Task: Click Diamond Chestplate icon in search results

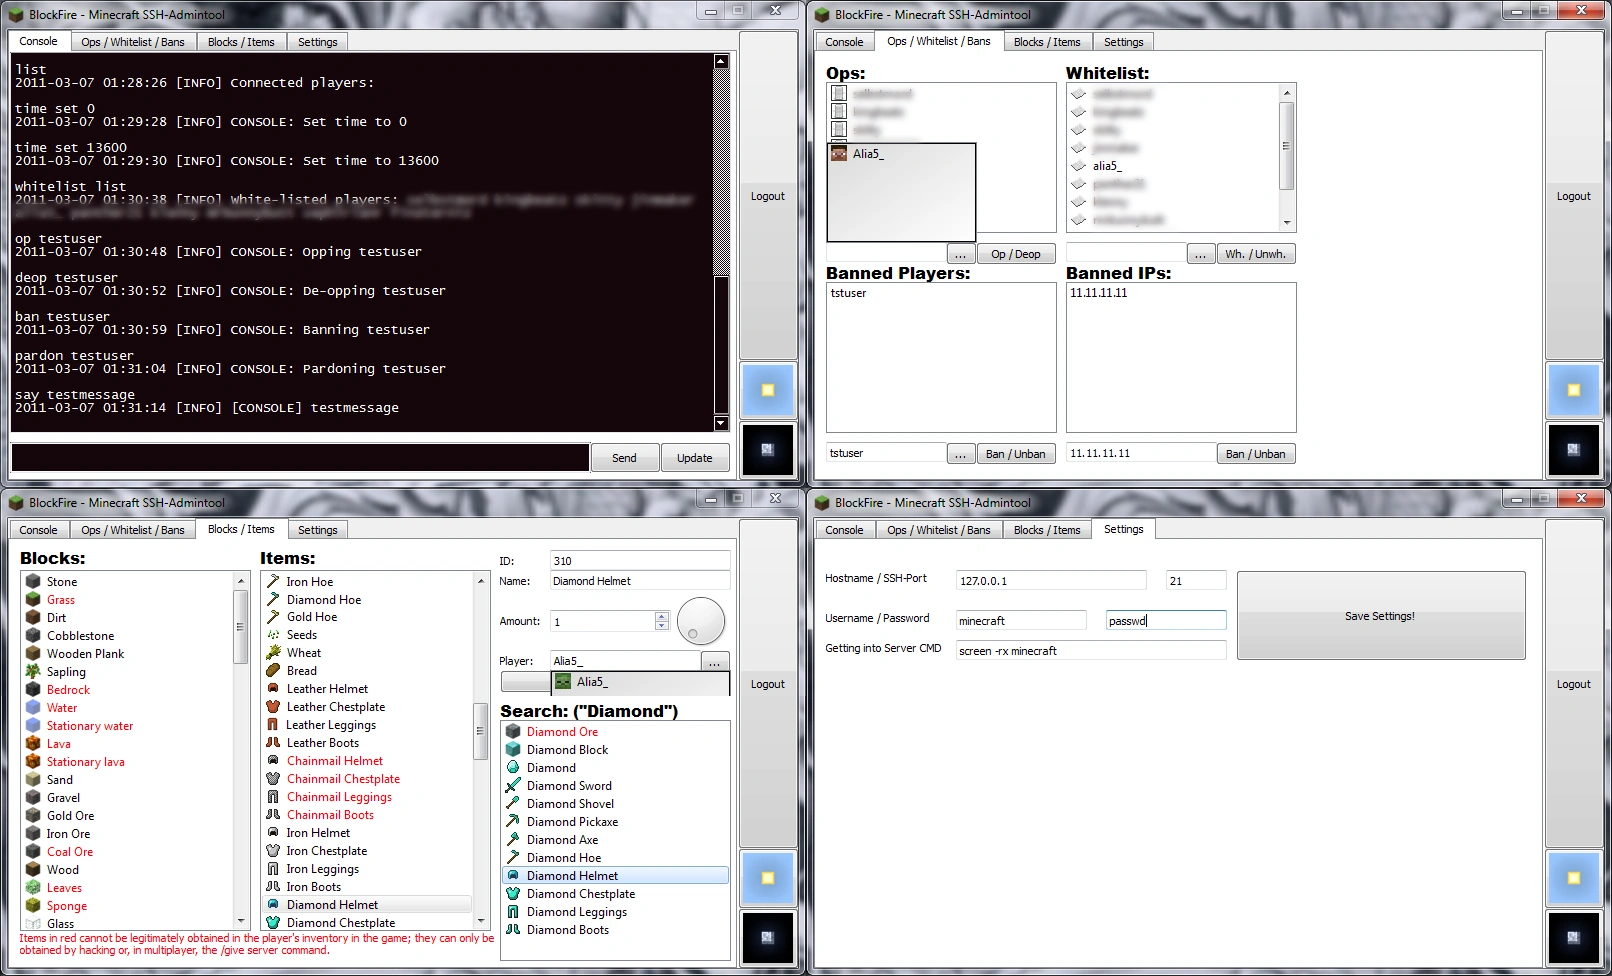Action: click(513, 893)
